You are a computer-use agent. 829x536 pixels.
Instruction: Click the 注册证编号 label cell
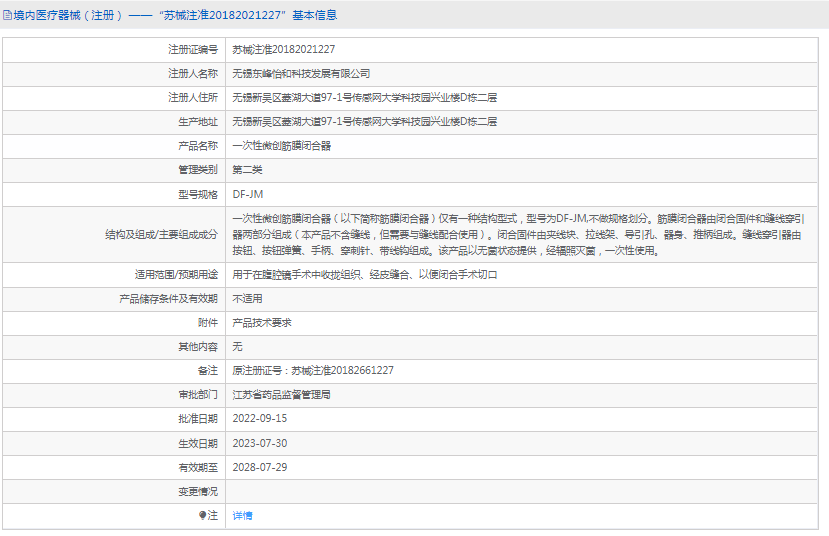point(192,49)
